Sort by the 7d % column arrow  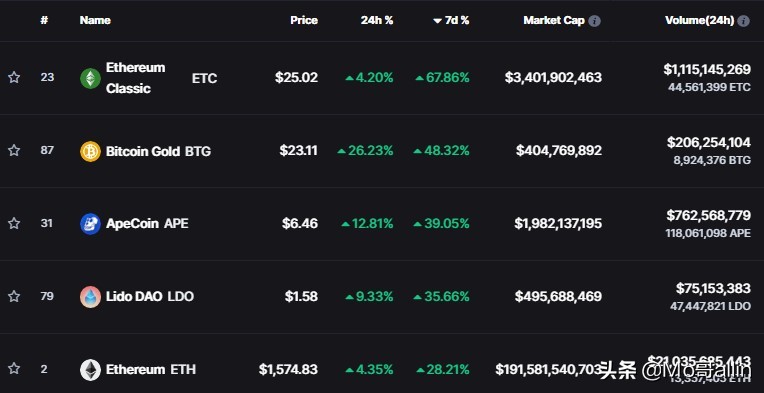tap(437, 21)
